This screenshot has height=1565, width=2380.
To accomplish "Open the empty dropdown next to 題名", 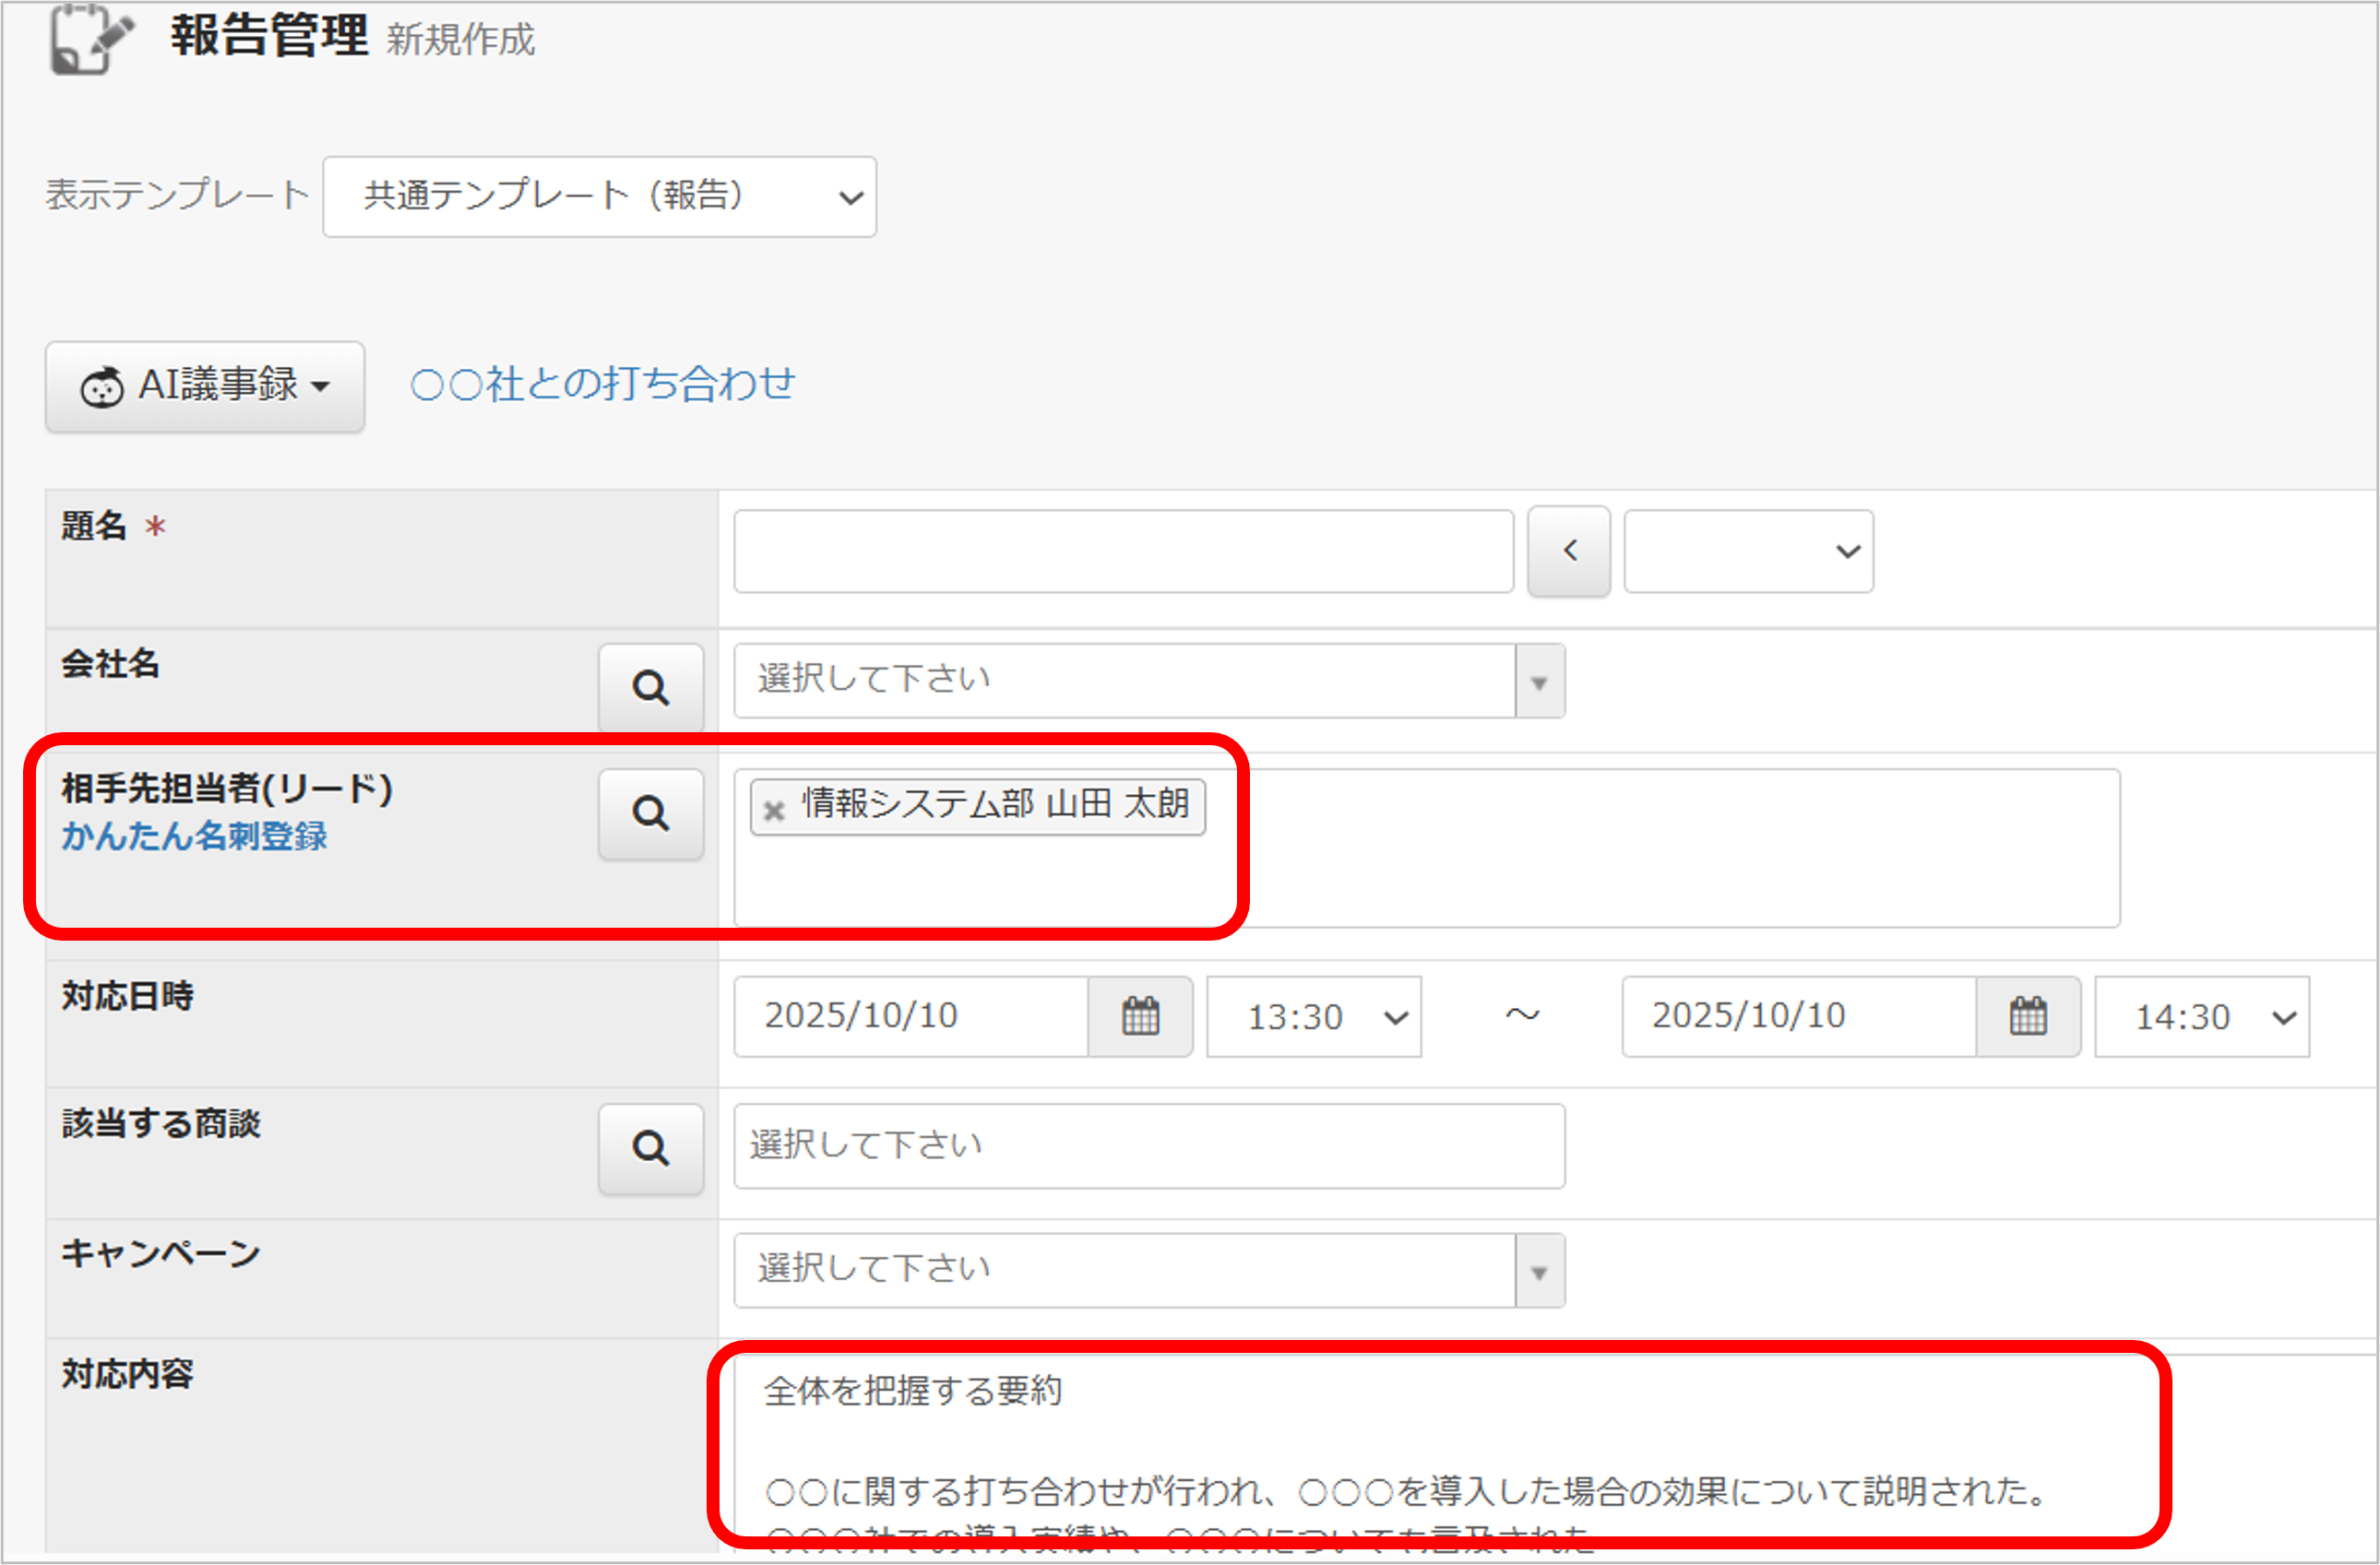I will [x=1748, y=551].
